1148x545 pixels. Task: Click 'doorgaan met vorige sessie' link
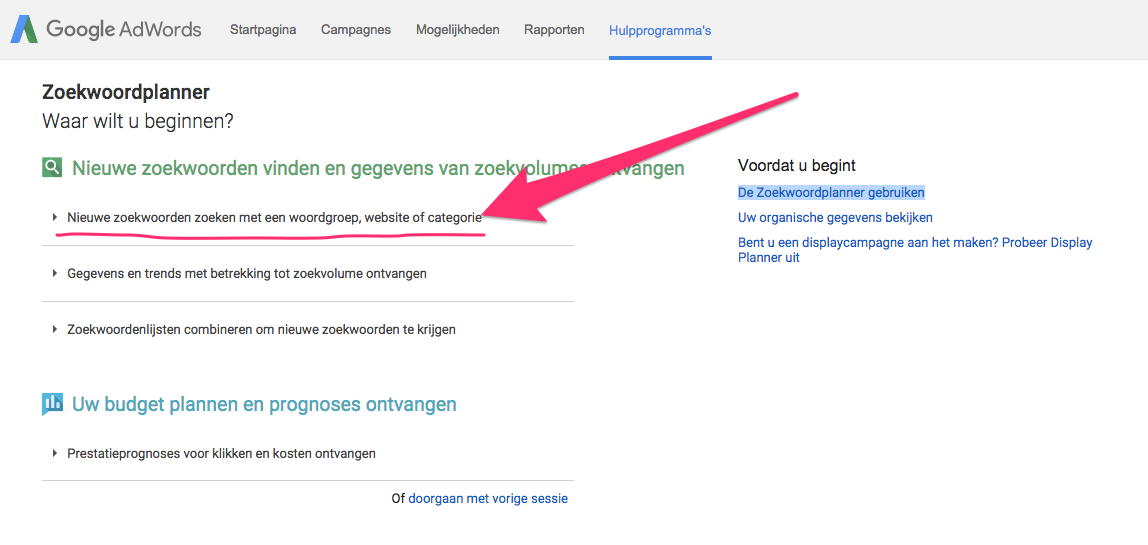click(488, 499)
